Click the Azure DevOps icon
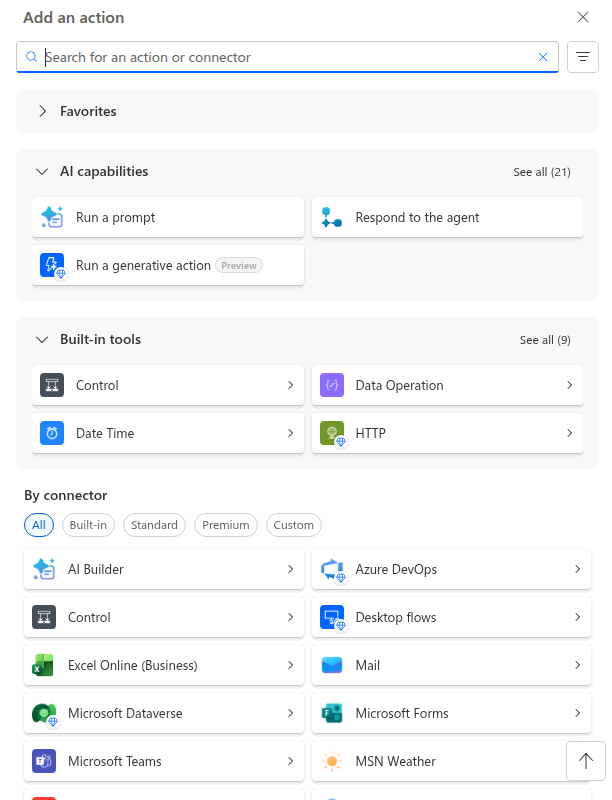612x800 pixels. point(333,570)
